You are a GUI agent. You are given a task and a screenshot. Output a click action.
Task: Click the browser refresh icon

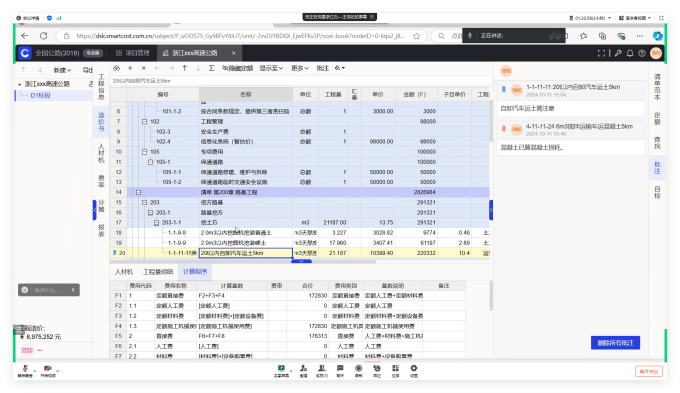[x=43, y=36]
